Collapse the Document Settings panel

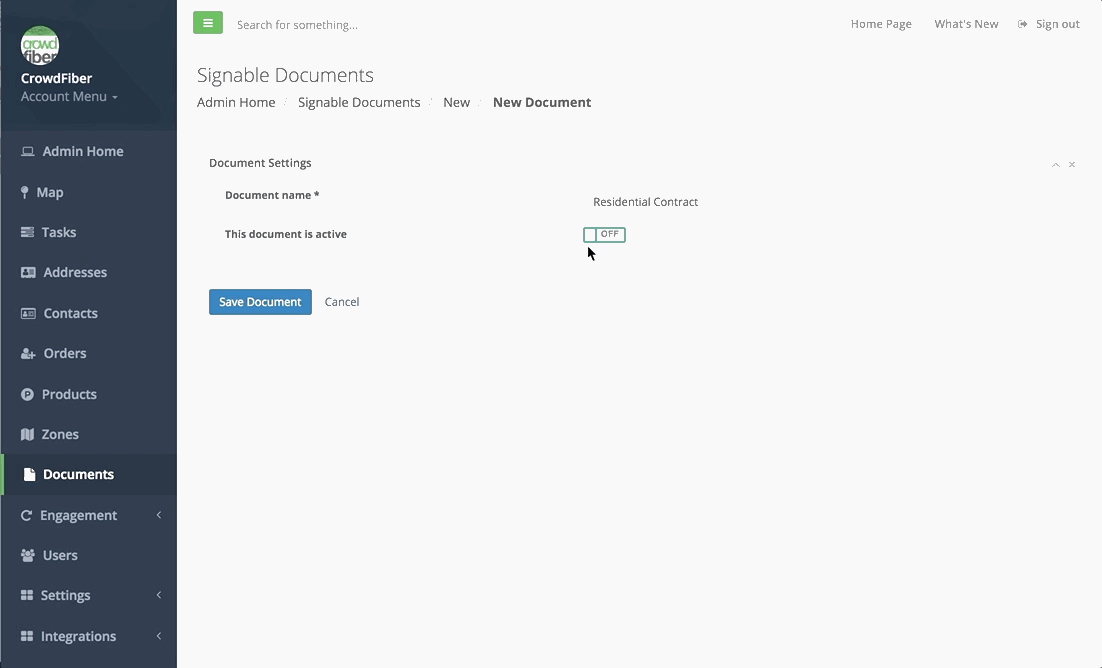click(1055, 165)
